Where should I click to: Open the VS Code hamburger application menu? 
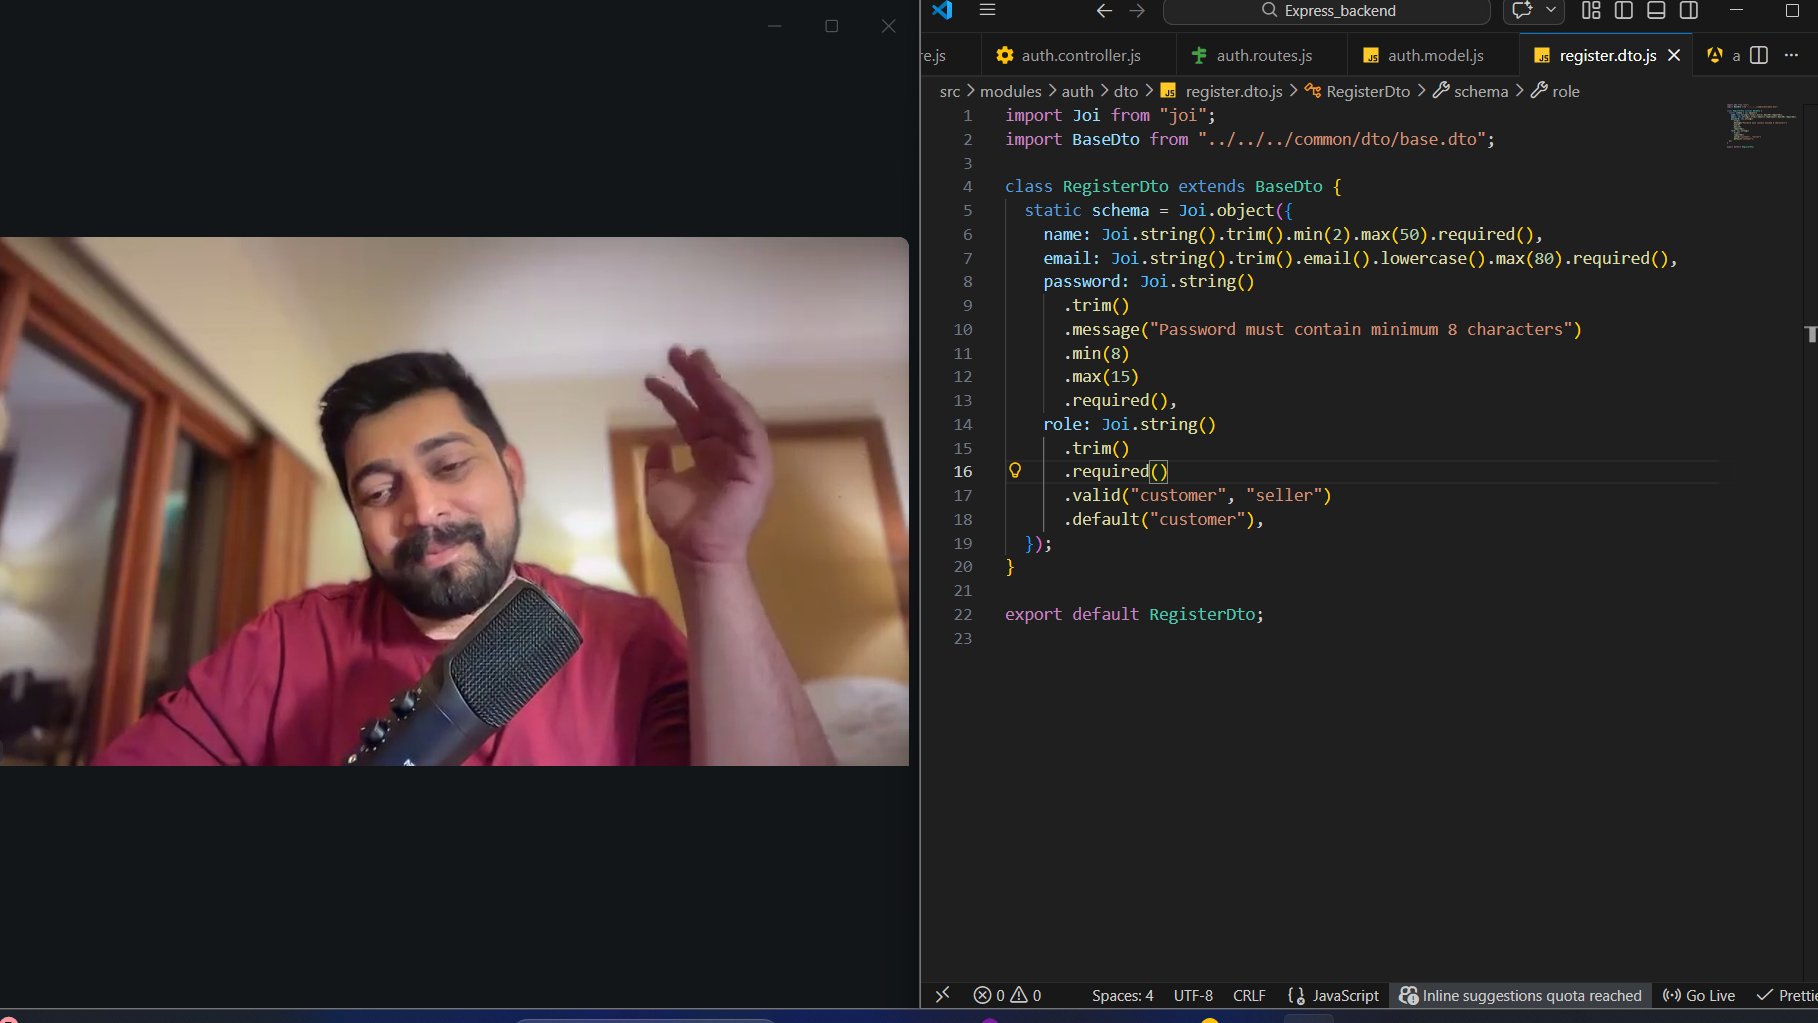pos(987,10)
